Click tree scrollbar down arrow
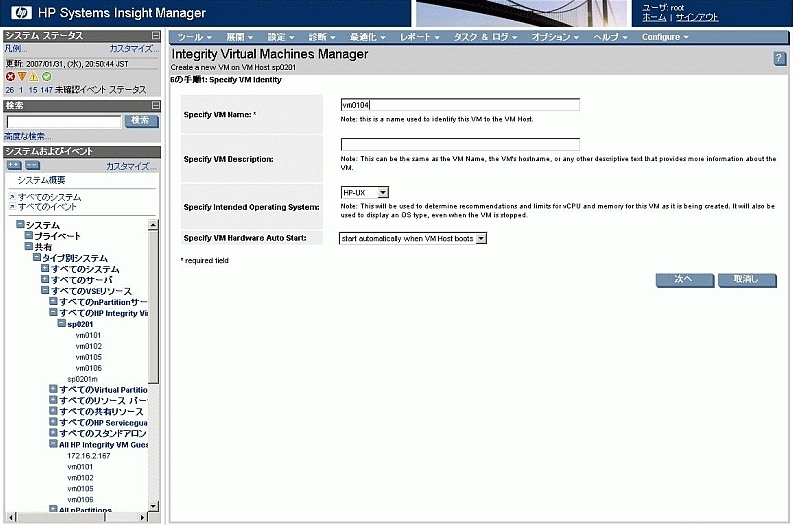This screenshot has height=525, width=793. [153, 506]
